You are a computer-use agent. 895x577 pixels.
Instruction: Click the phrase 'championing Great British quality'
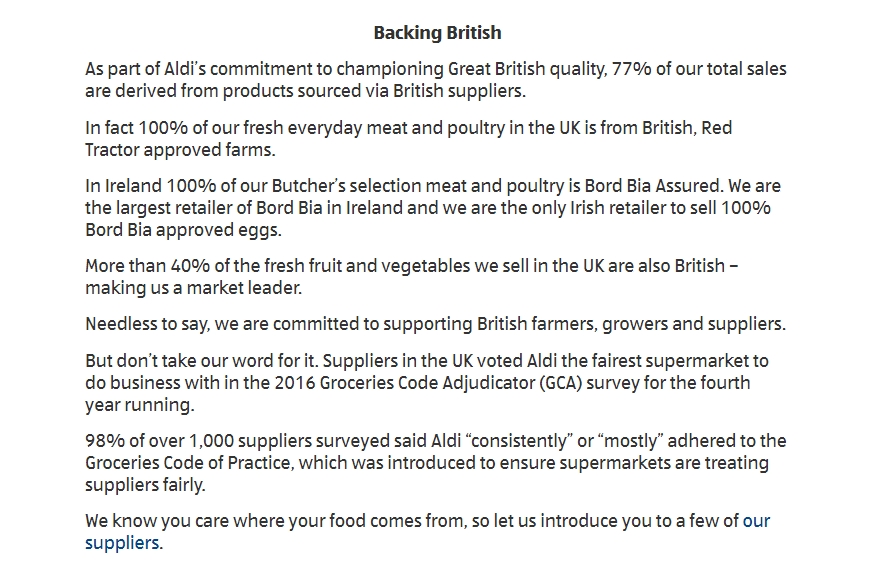[x=469, y=69]
